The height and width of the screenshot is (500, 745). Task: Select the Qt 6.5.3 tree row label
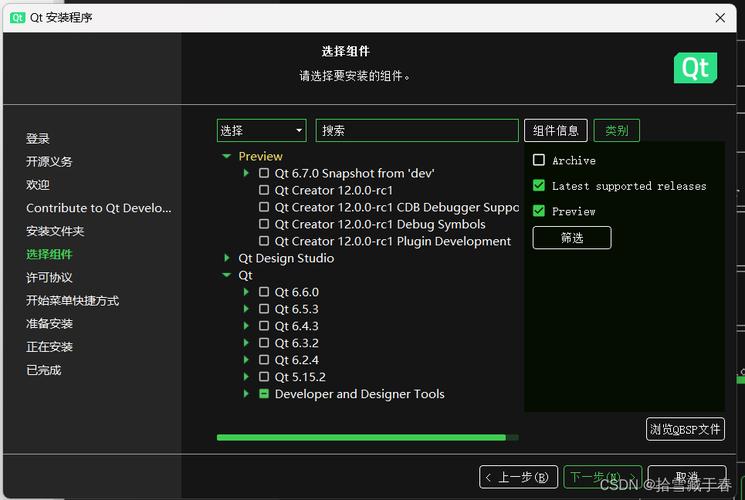pos(296,309)
